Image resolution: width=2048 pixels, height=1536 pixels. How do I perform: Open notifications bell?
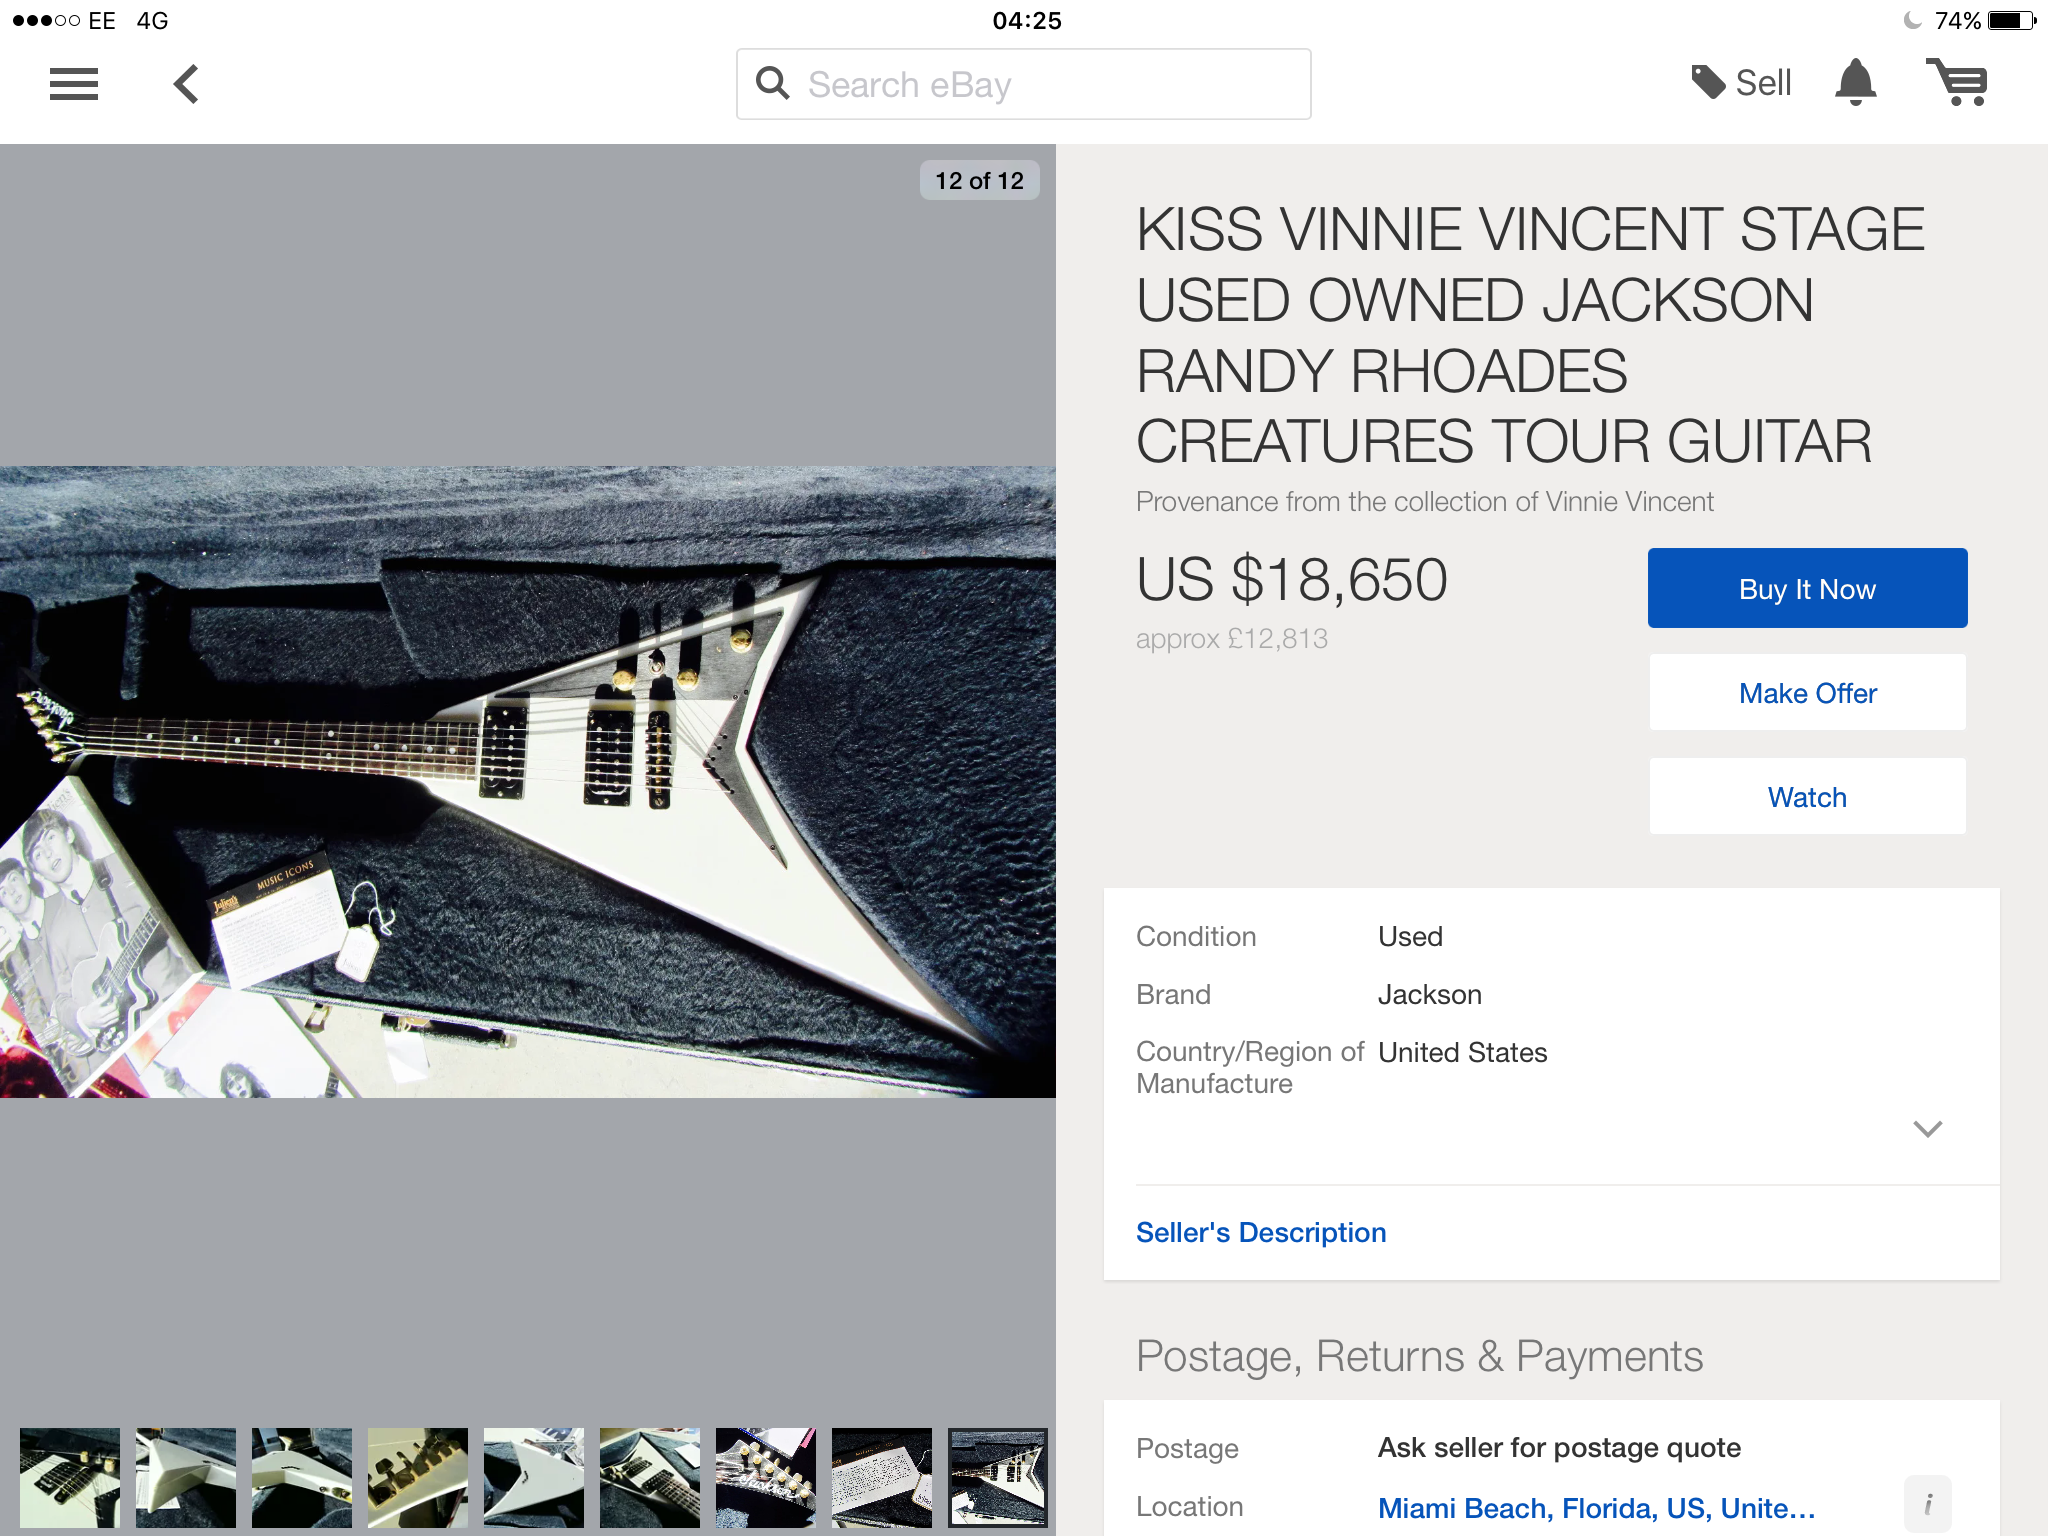pos(1855,82)
